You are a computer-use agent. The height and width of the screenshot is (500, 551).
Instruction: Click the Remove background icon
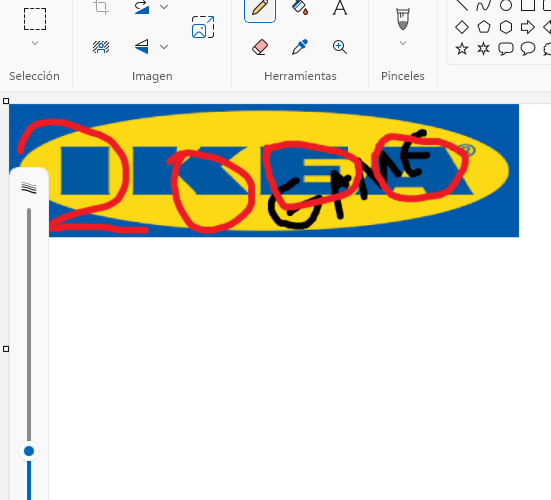point(101,47)
